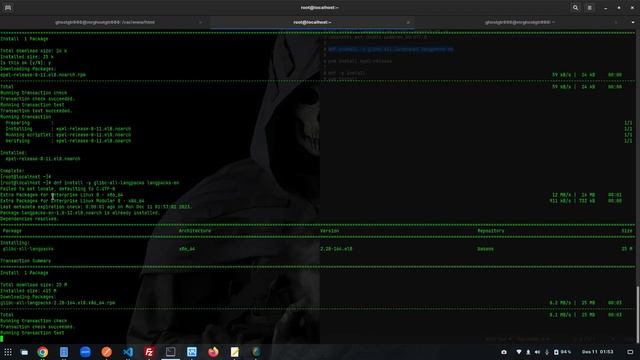This screenshot has height=360, width=640.
Task: Launch Google Chrome from taskbar
Action: point(42,352)
